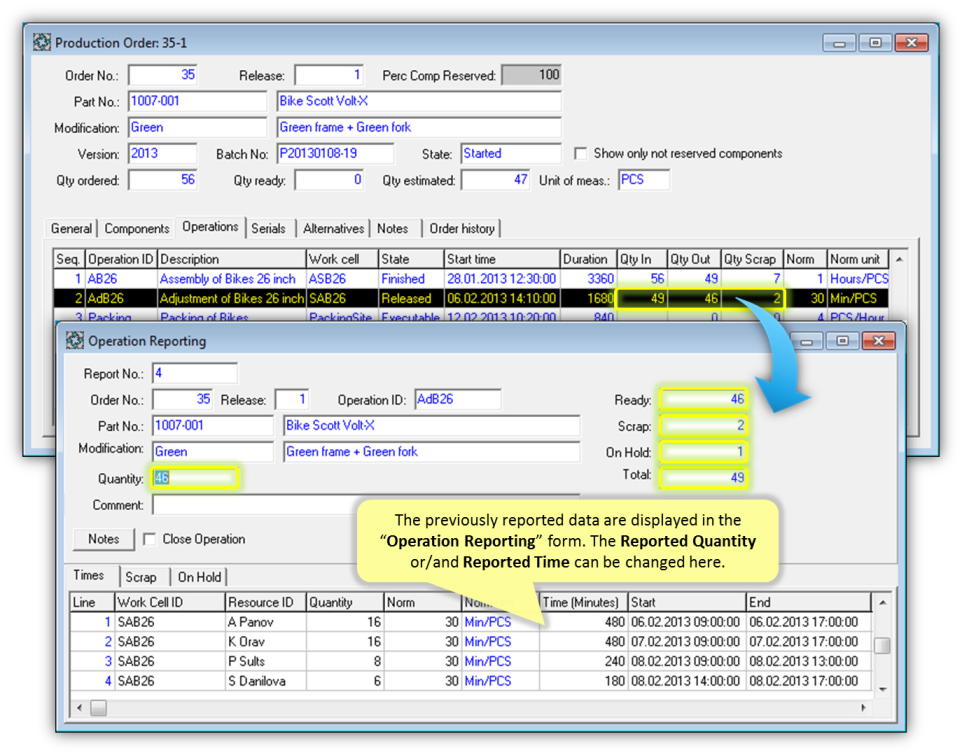Viewport: 962px width, 755px height.
Task: Open the General tab in Production Order
Action: [x=71, y=229]
